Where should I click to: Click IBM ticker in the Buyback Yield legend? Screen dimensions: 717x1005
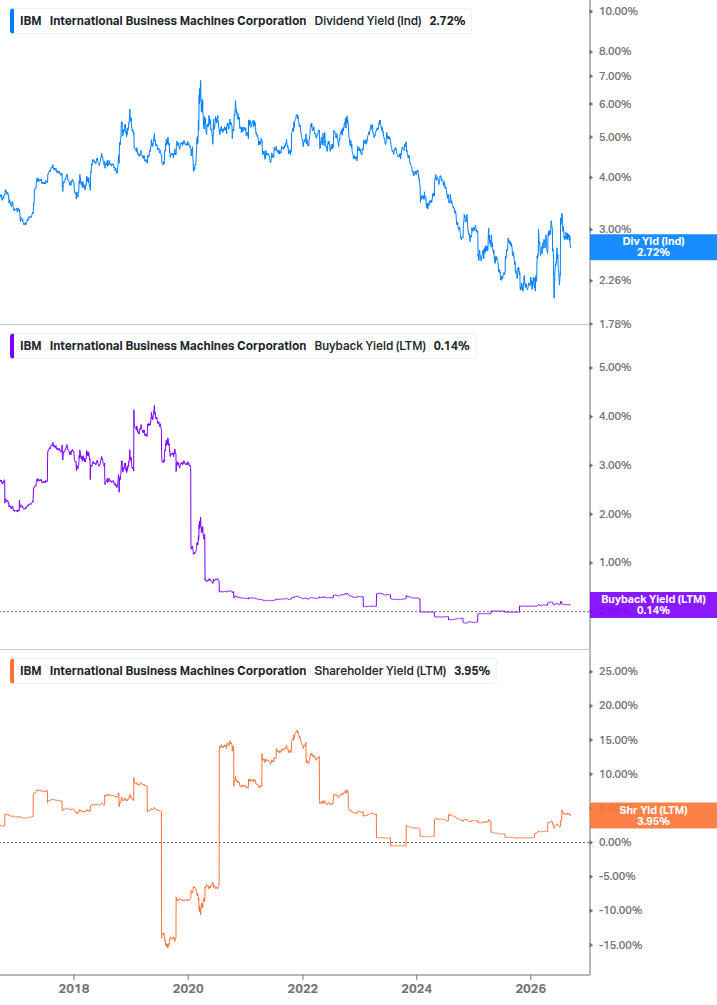31,346
